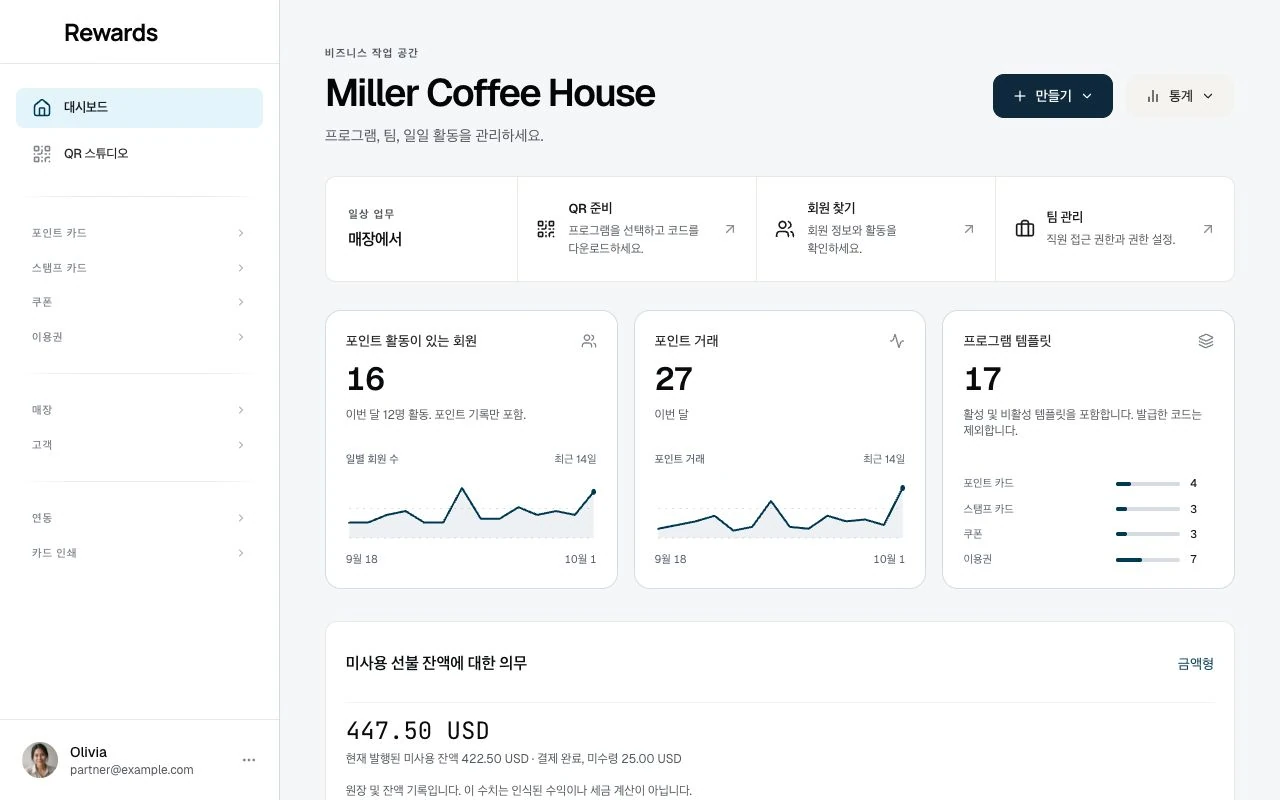Expand the 매장 sidebar section
The image size is (1280, 800).
(139, 410)
